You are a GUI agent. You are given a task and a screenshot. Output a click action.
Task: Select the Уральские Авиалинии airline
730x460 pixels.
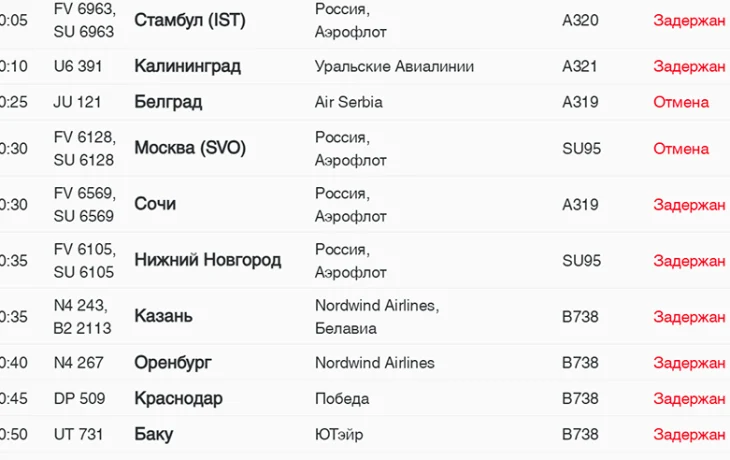pyautogui.click(x=394, y=67)
